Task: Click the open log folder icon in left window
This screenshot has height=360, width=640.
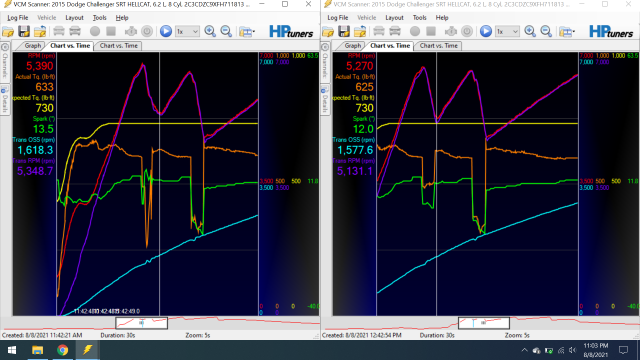Action: pyautogui.click(x=8, y=31)
